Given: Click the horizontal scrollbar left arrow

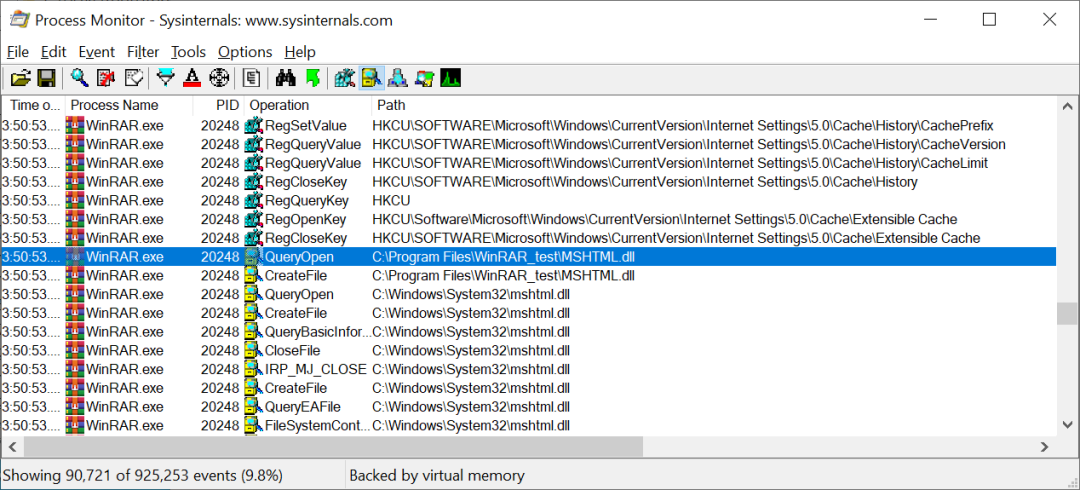Looking at the screenshot, I should point(11,447).
